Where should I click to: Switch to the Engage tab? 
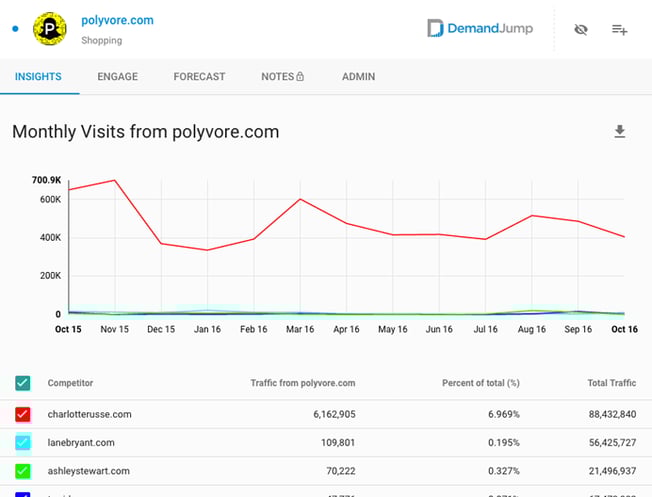pos(118,77)
